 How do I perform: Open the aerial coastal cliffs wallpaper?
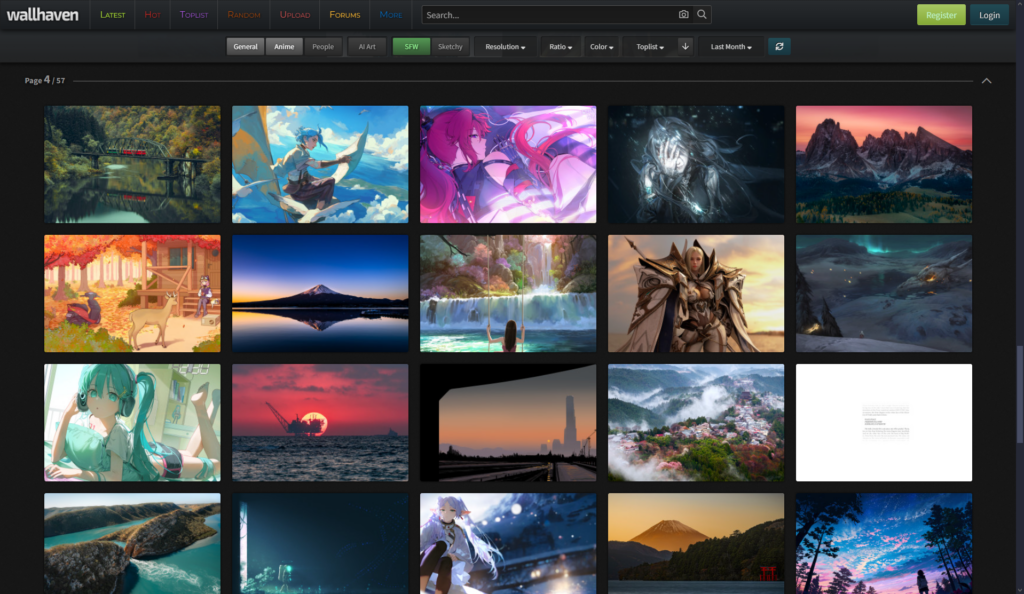132,543
